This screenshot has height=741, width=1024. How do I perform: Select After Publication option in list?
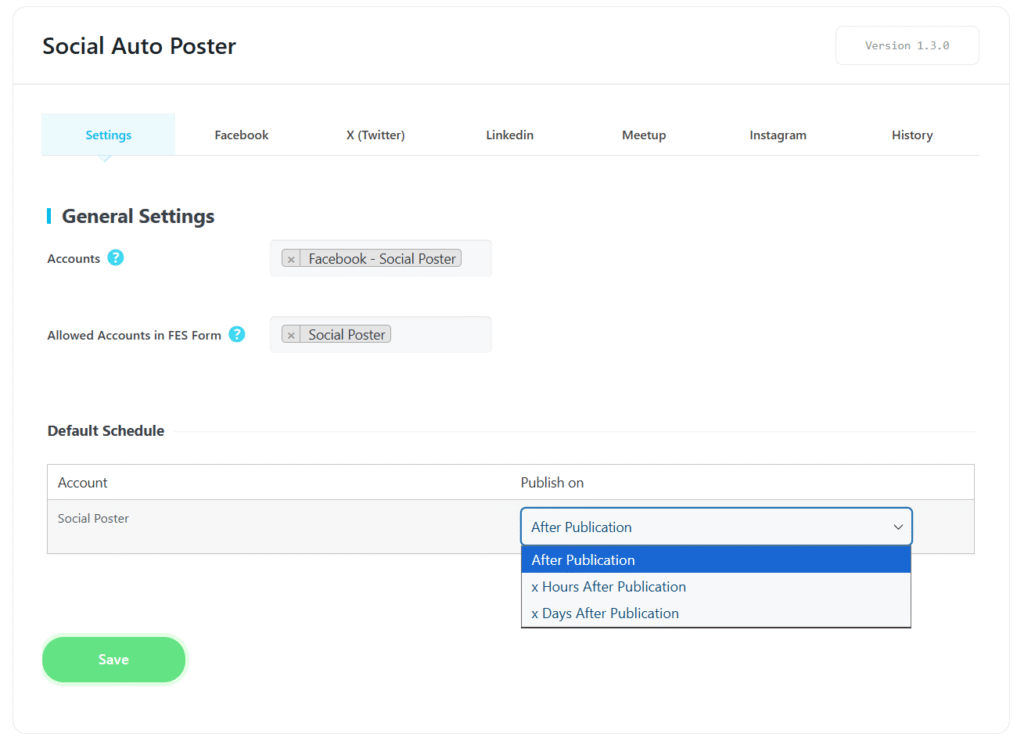pos(715,560)
